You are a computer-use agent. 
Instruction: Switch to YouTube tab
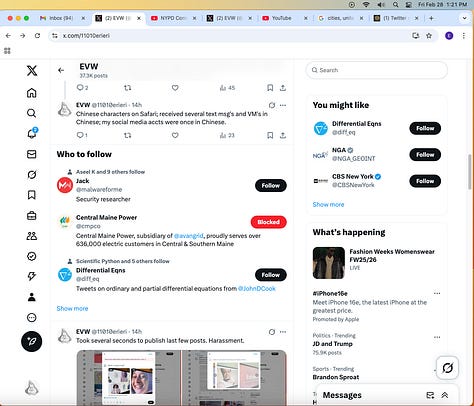point(284,18)
